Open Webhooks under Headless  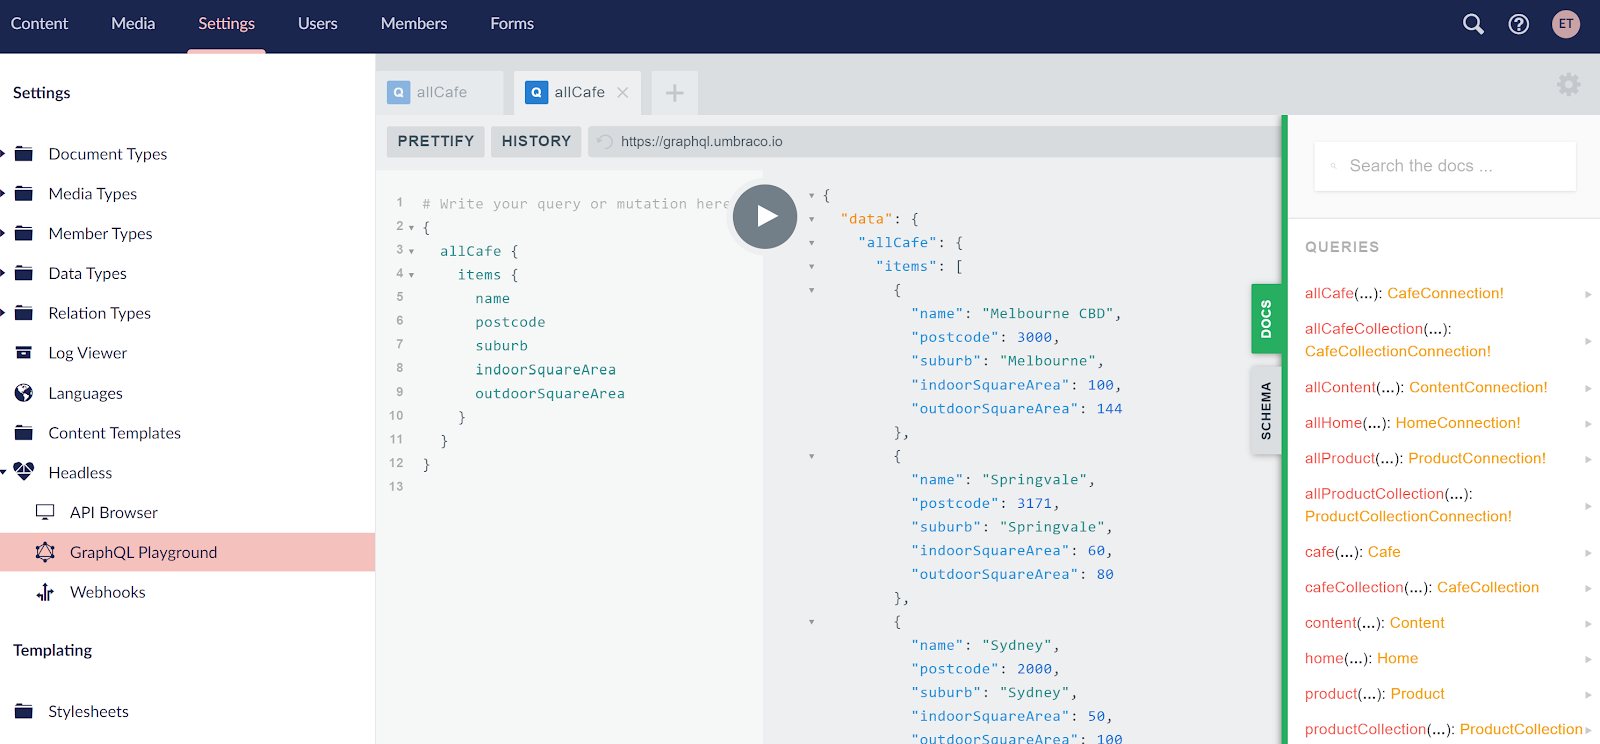coord(108,592)
